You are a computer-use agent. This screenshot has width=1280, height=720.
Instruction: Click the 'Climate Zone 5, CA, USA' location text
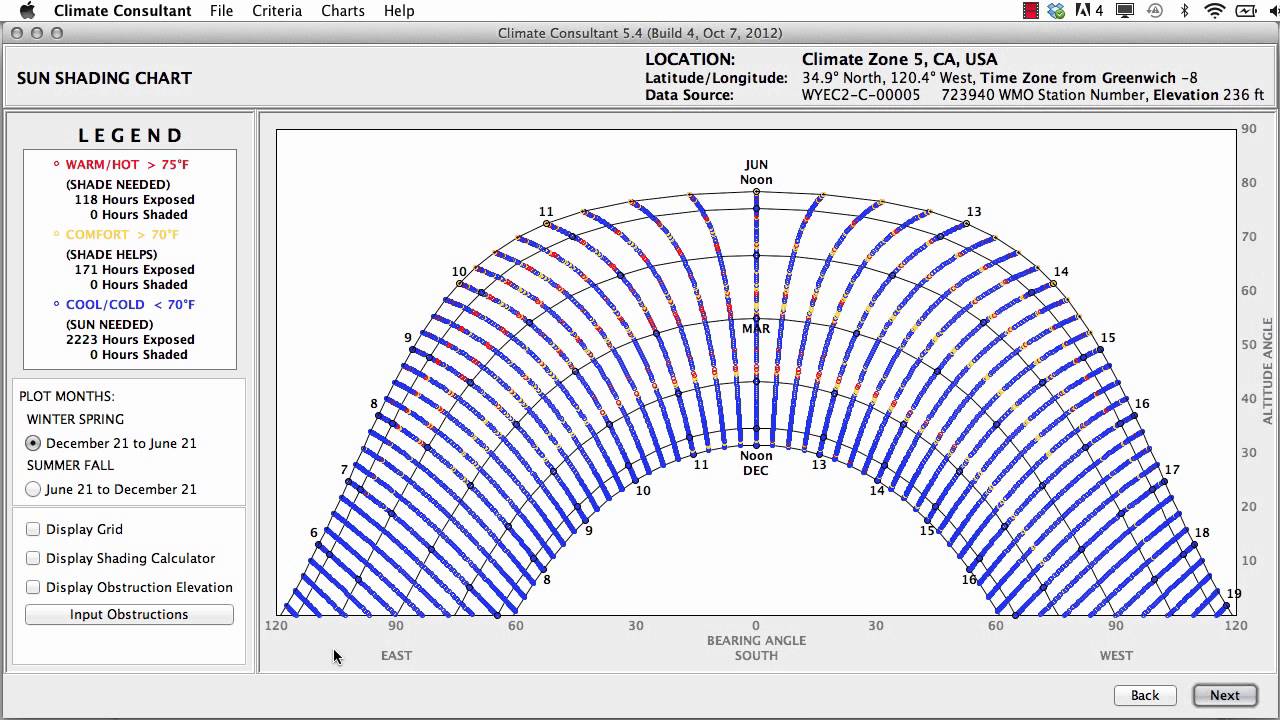(899, 59)
